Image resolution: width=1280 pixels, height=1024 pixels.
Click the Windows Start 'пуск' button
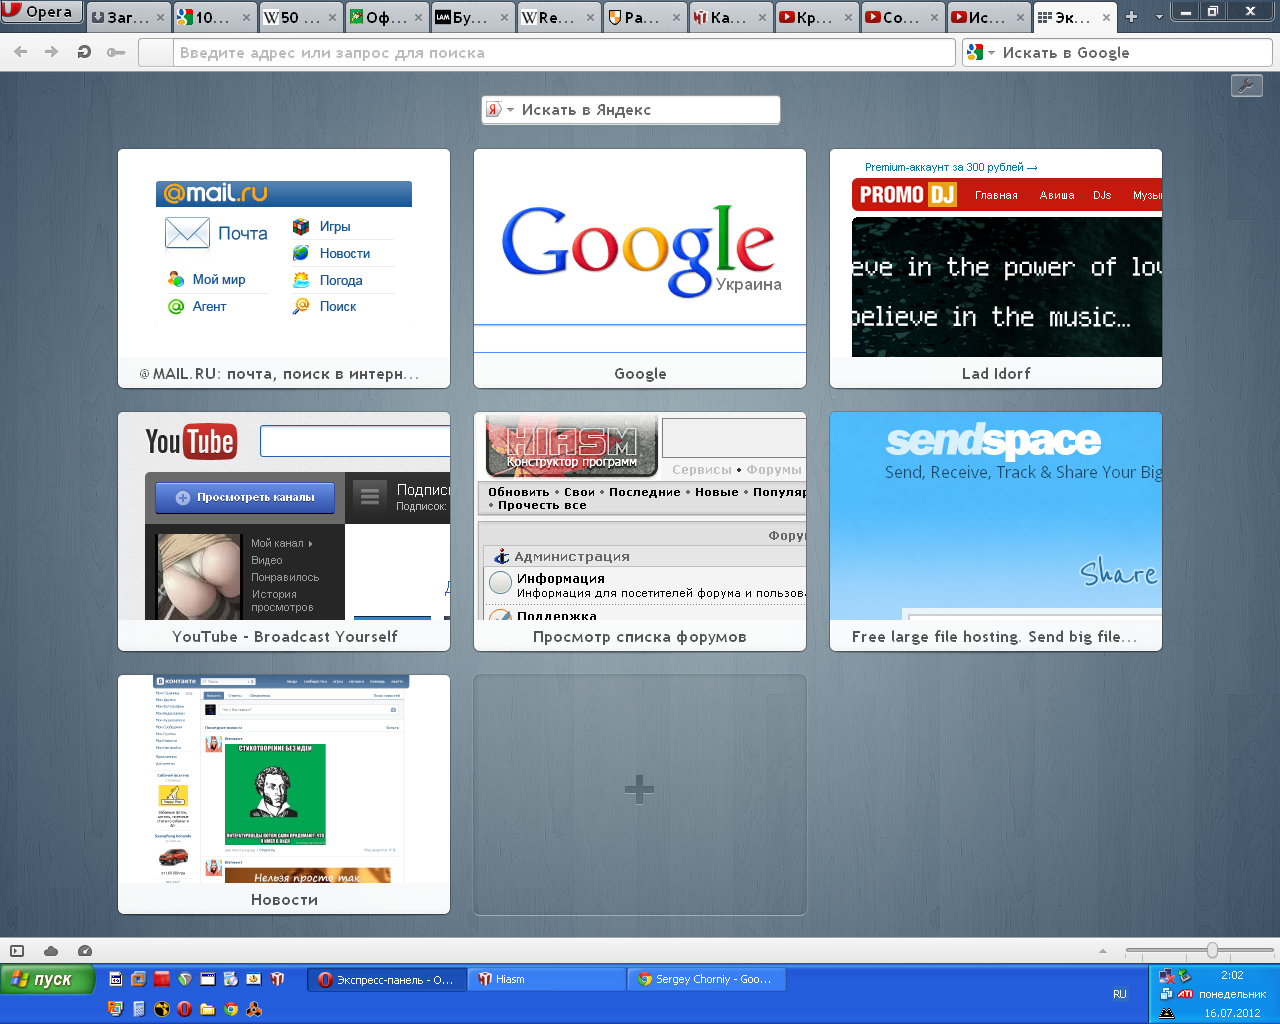coord(47,979)
